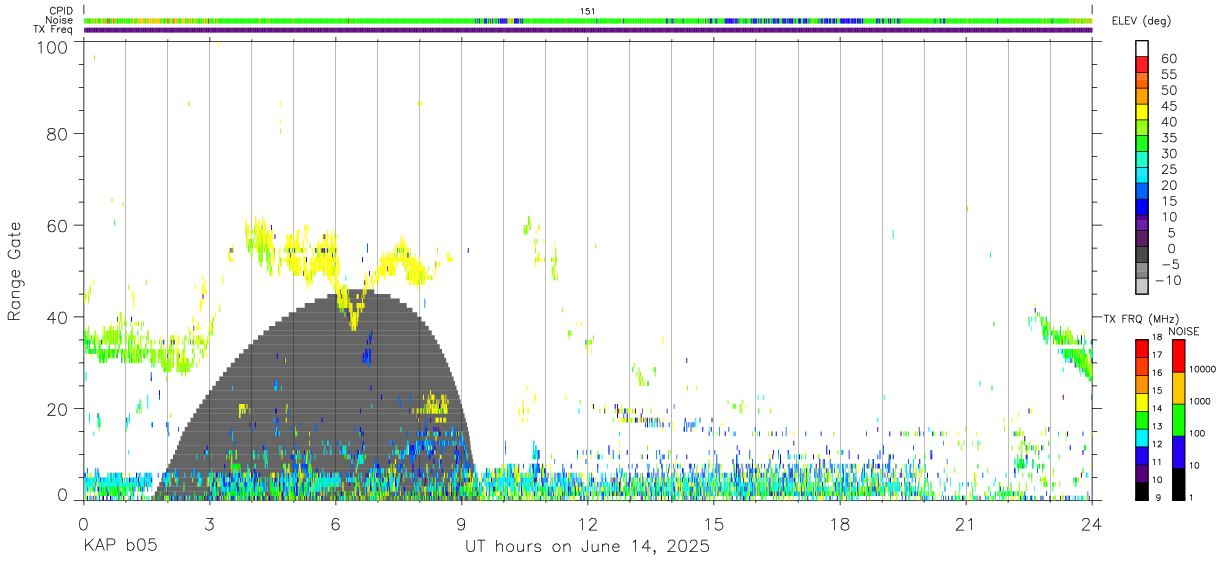
Task: Click the "24" tick on the UT hours axis
Action: click(x=1091, y=524)
